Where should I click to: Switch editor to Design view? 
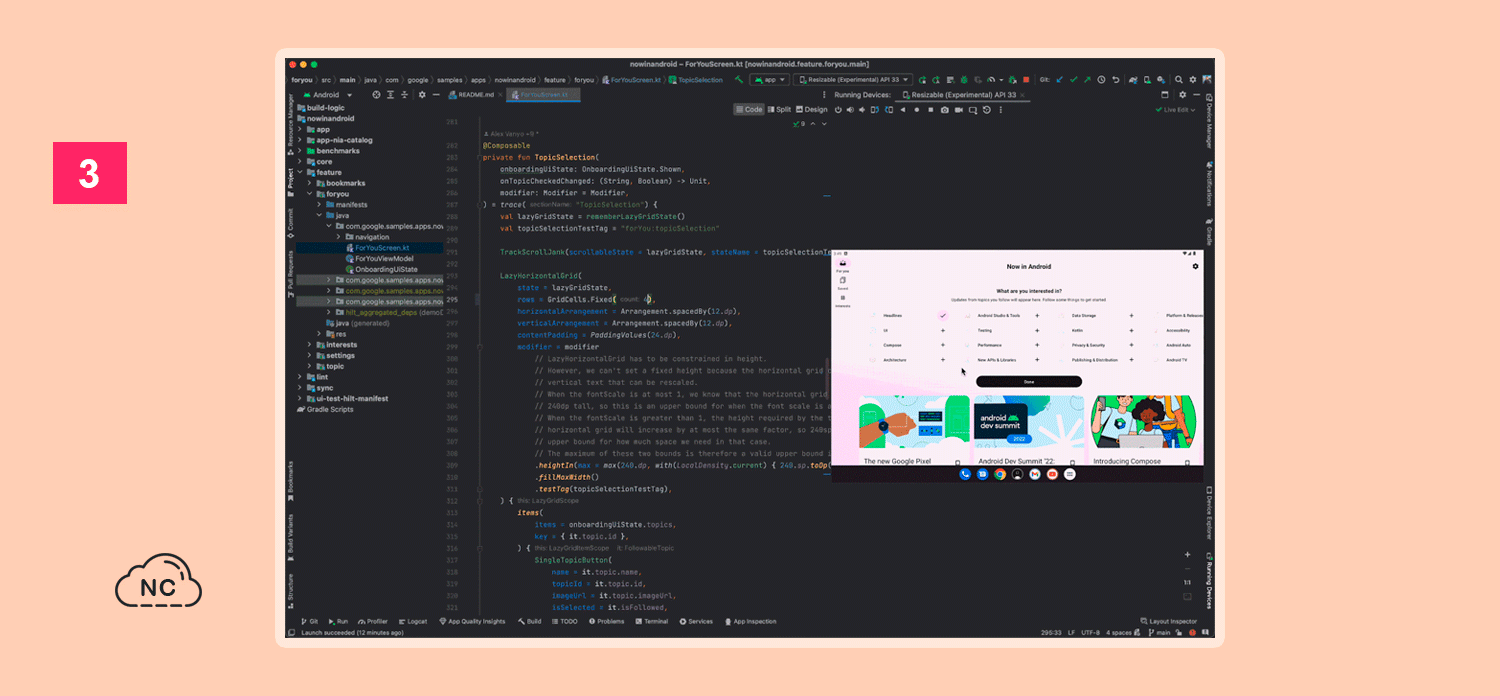pos(811,110)
